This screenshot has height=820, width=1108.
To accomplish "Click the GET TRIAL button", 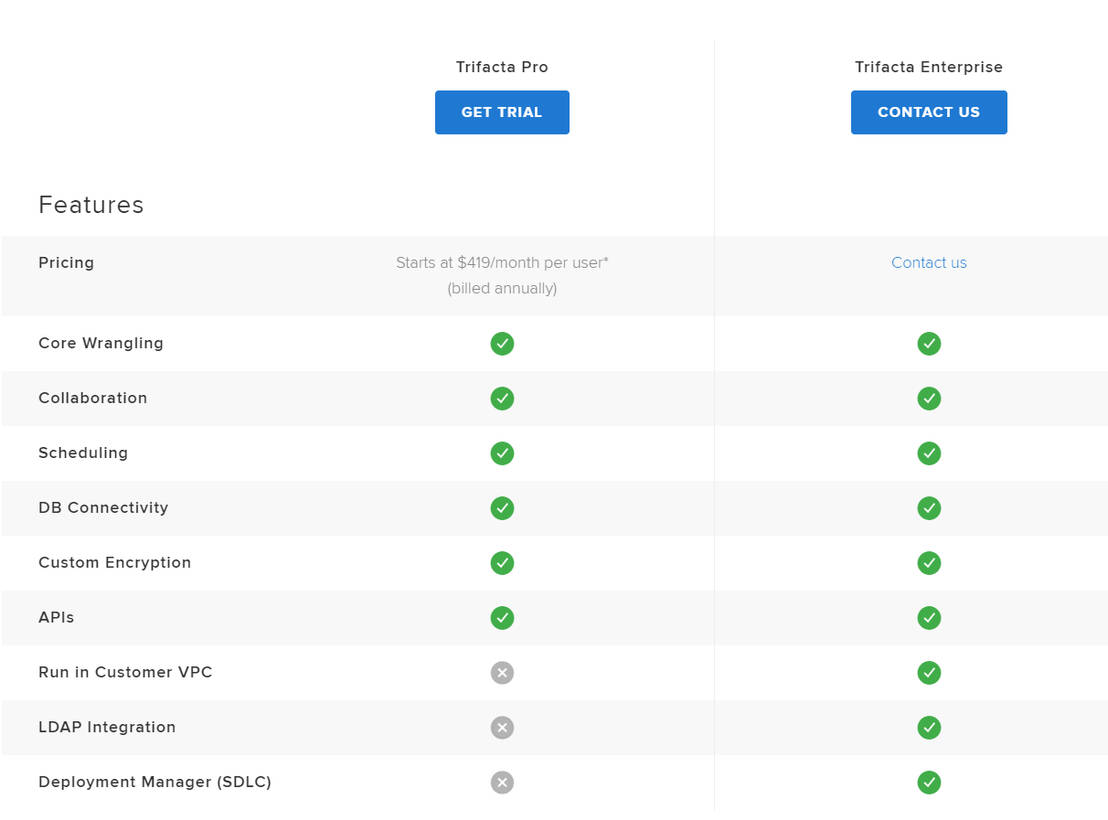I will pyautogui.click(x=502, y=112).
